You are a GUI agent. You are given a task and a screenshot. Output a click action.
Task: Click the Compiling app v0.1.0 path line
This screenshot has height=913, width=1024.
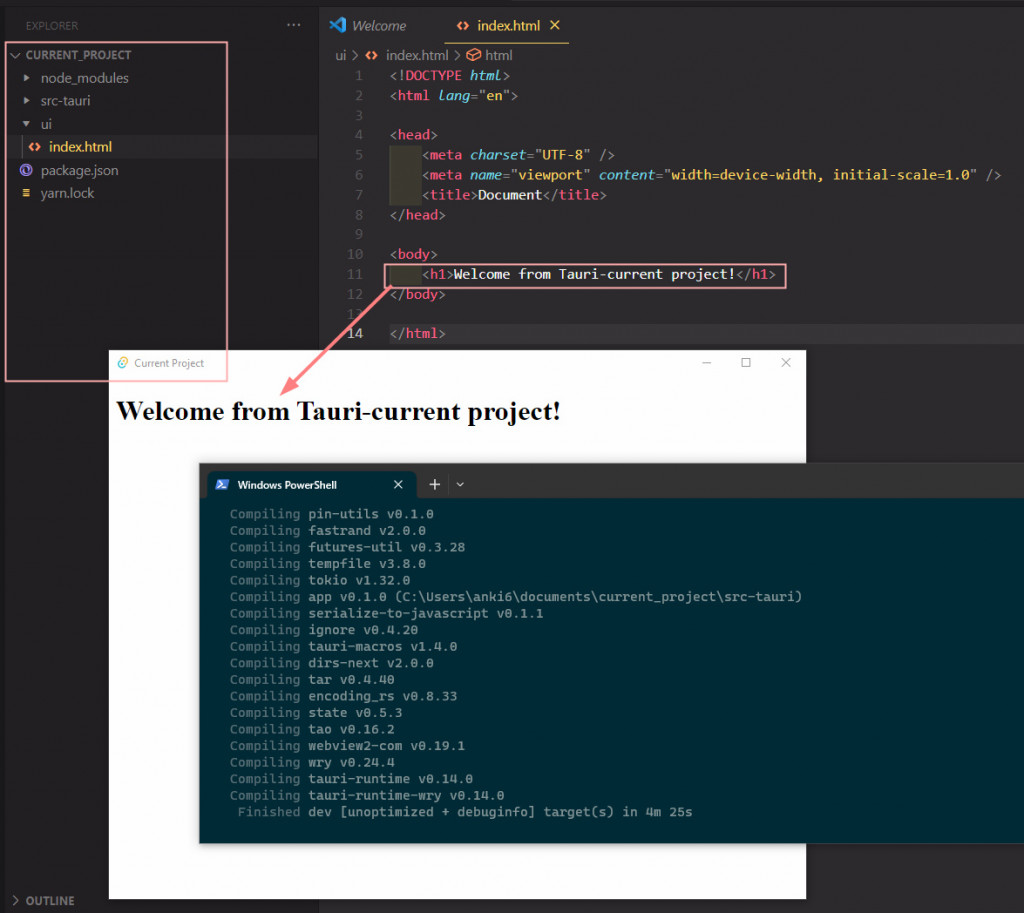click(516, 597)
